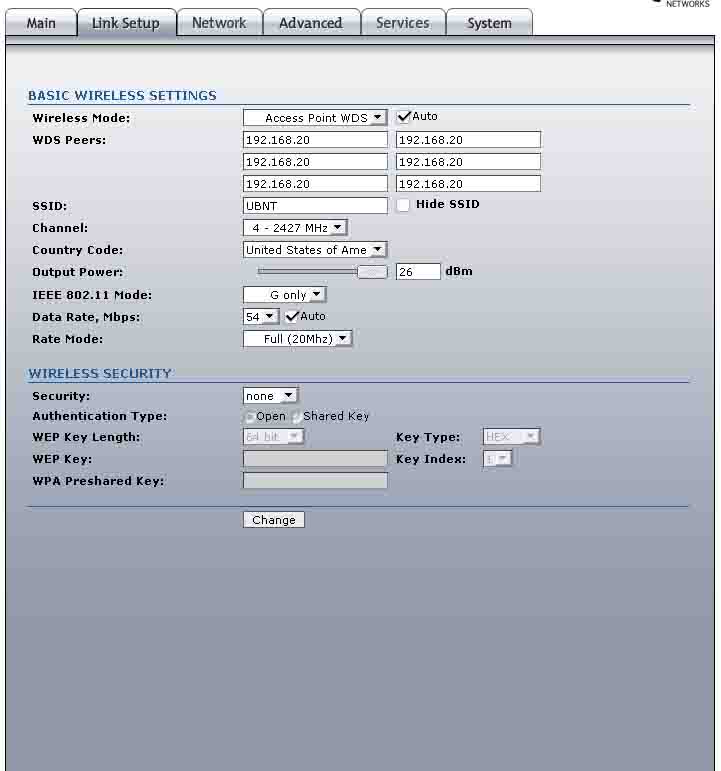Toggle the Auto checkbox for Data Rate

coord(292,316)
